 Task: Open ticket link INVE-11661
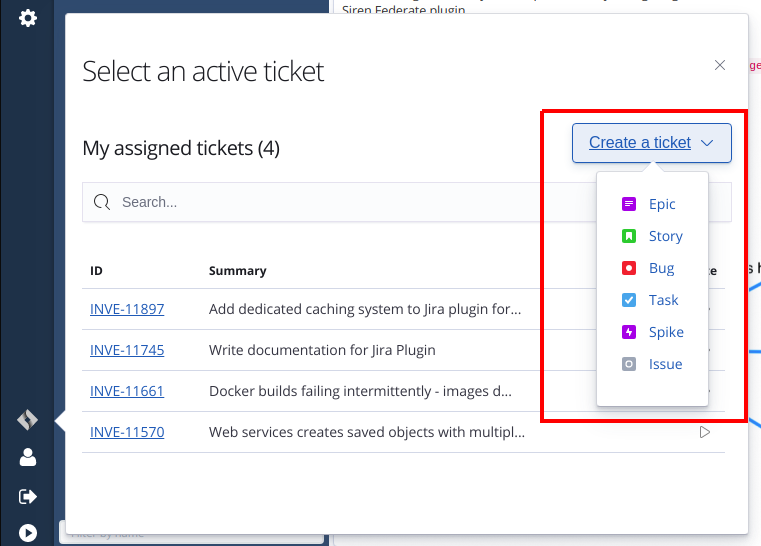click(127, 391)
